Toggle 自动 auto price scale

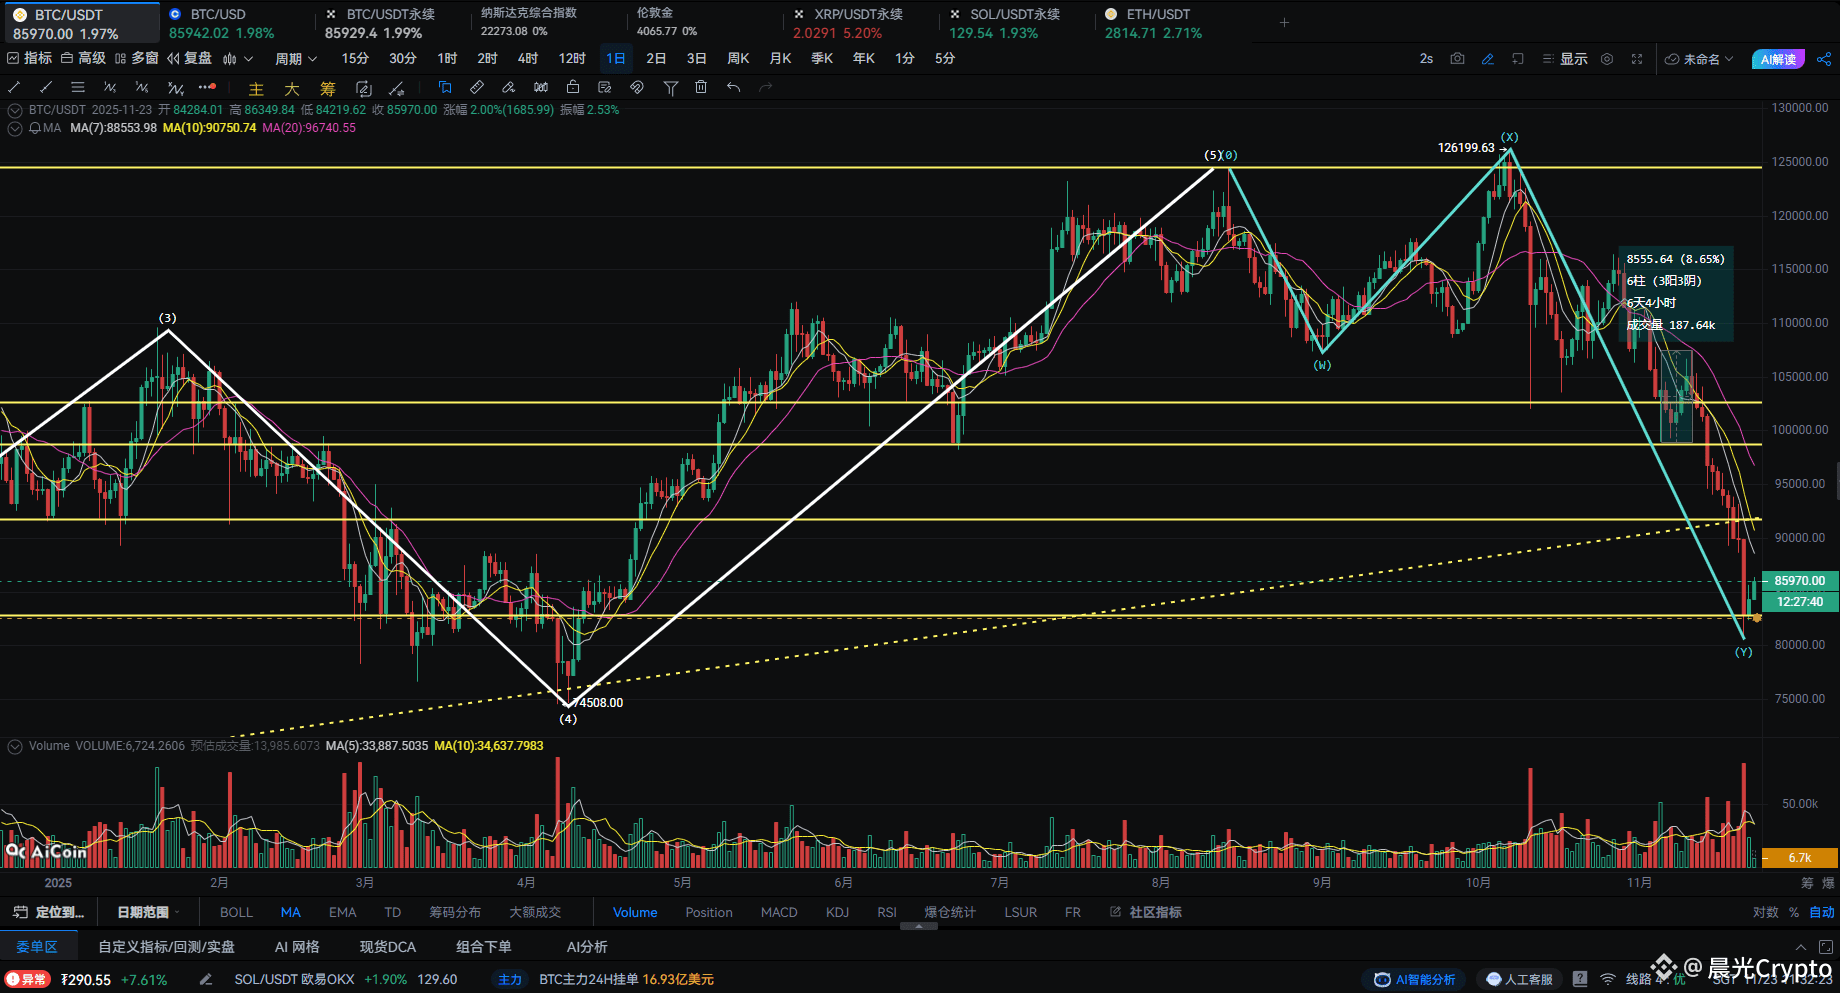(1822, 912)
